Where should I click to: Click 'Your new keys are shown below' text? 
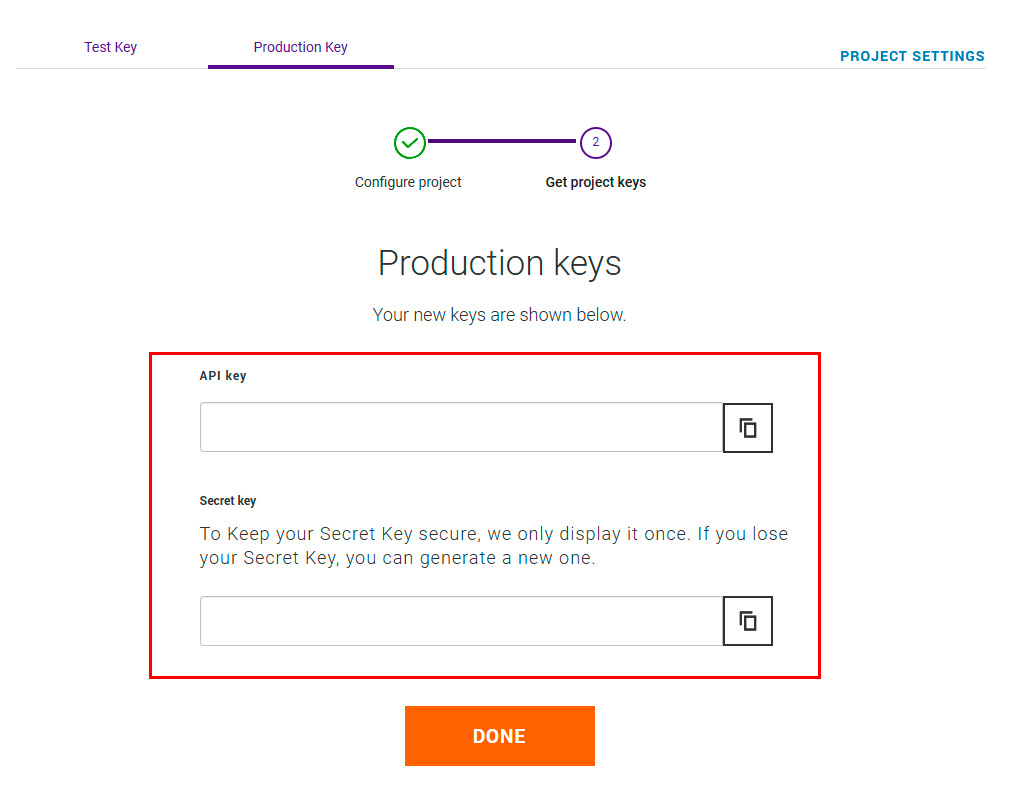499,315
